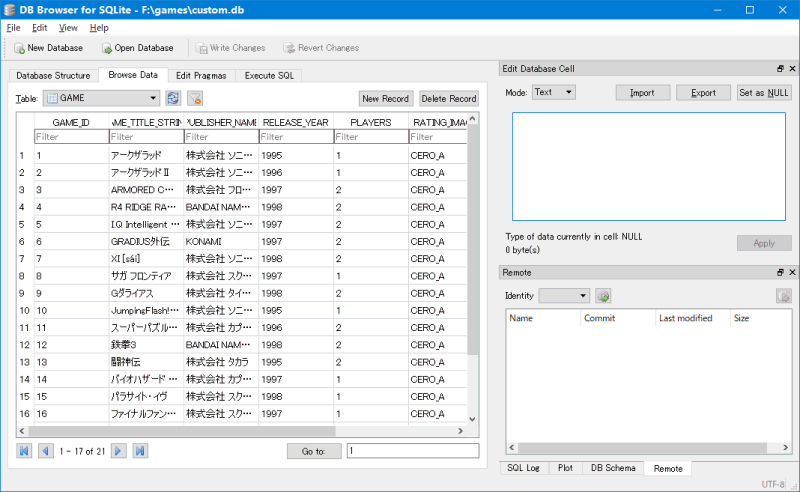Click the New Record button
This screenshot has width=800, height=492.
point(385,99)
